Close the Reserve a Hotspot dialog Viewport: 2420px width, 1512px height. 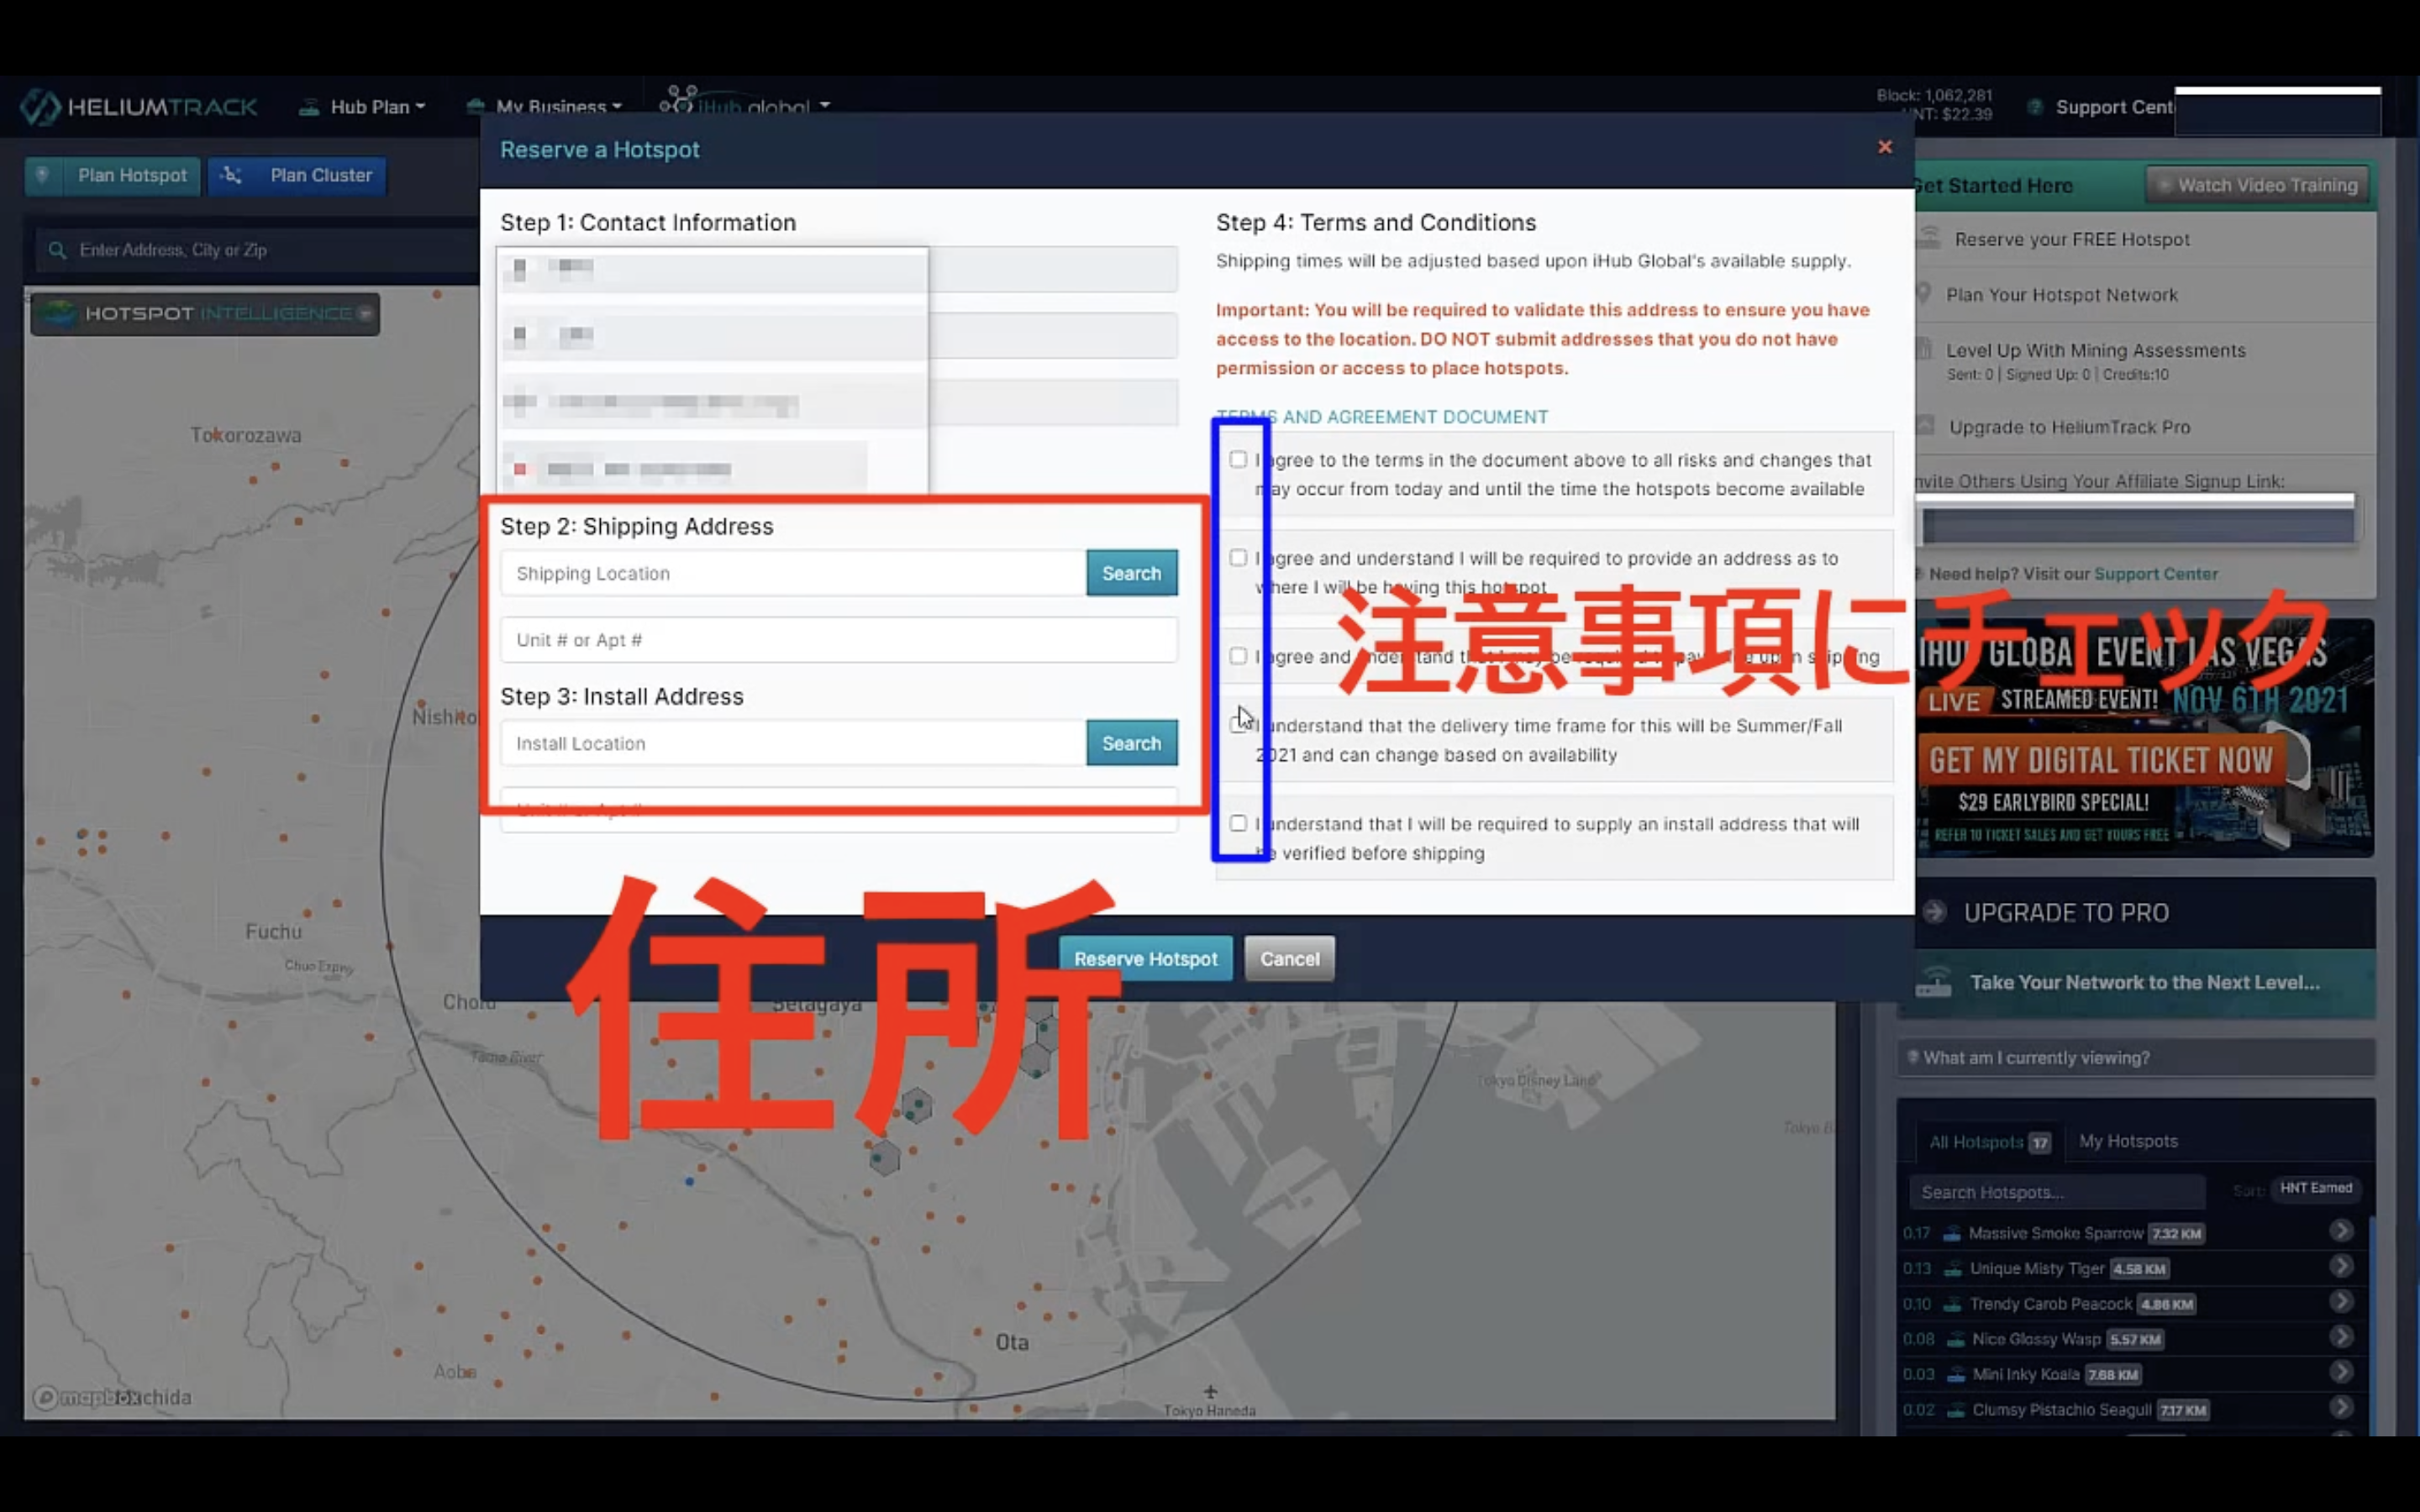[x=1885, y=147]
